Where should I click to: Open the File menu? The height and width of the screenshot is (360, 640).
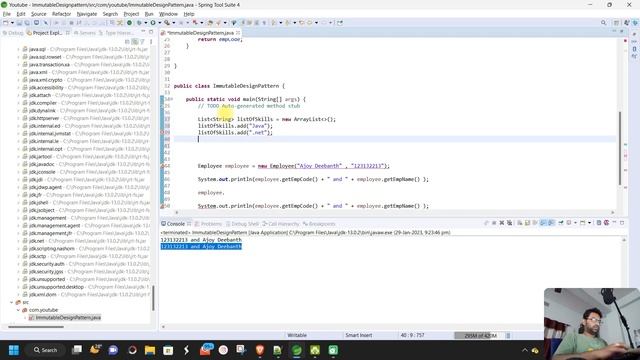click(7, 14)
